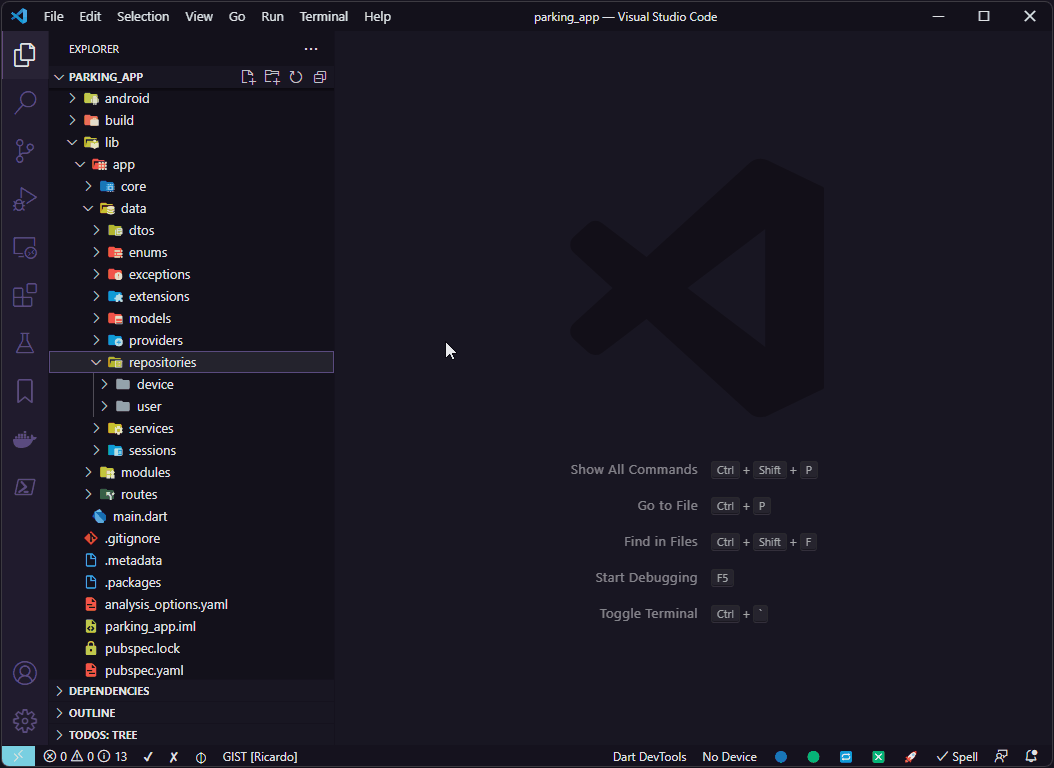Open notifications bell in status bar
1054x768 pixels.
click(1032, 757)
